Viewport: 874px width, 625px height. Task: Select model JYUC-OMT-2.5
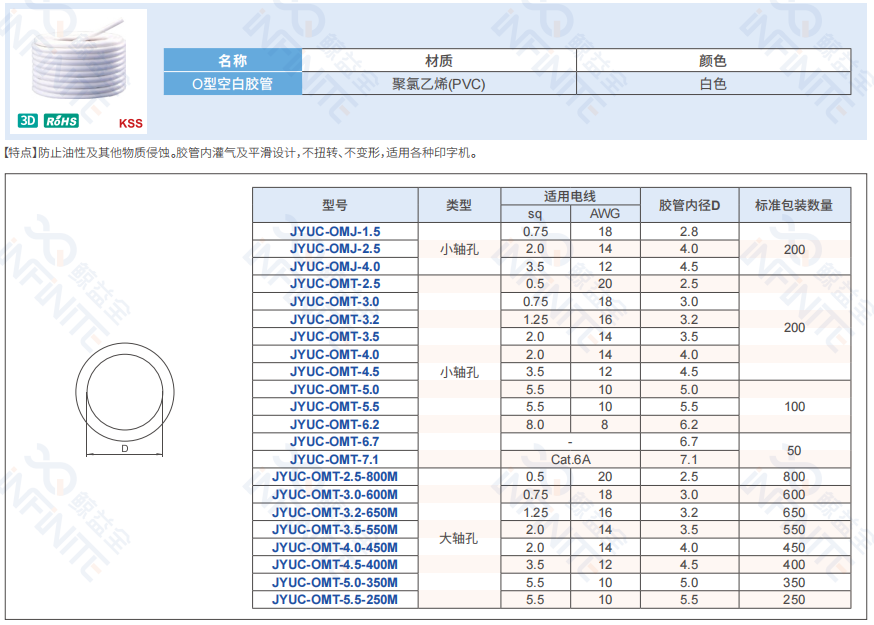[335, 284]
